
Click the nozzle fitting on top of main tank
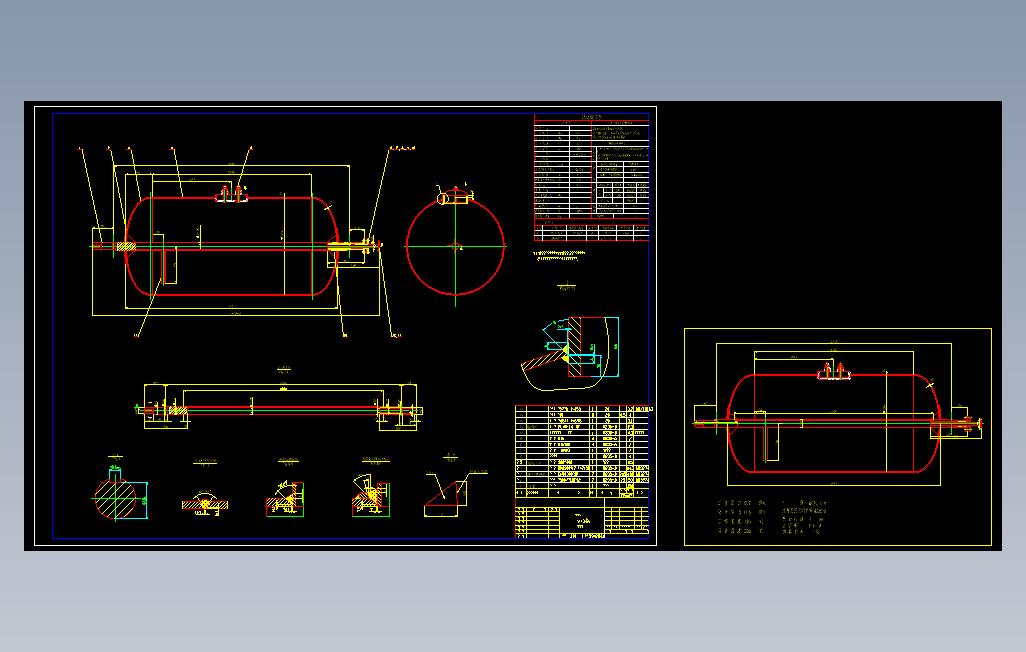coord(232,194)
